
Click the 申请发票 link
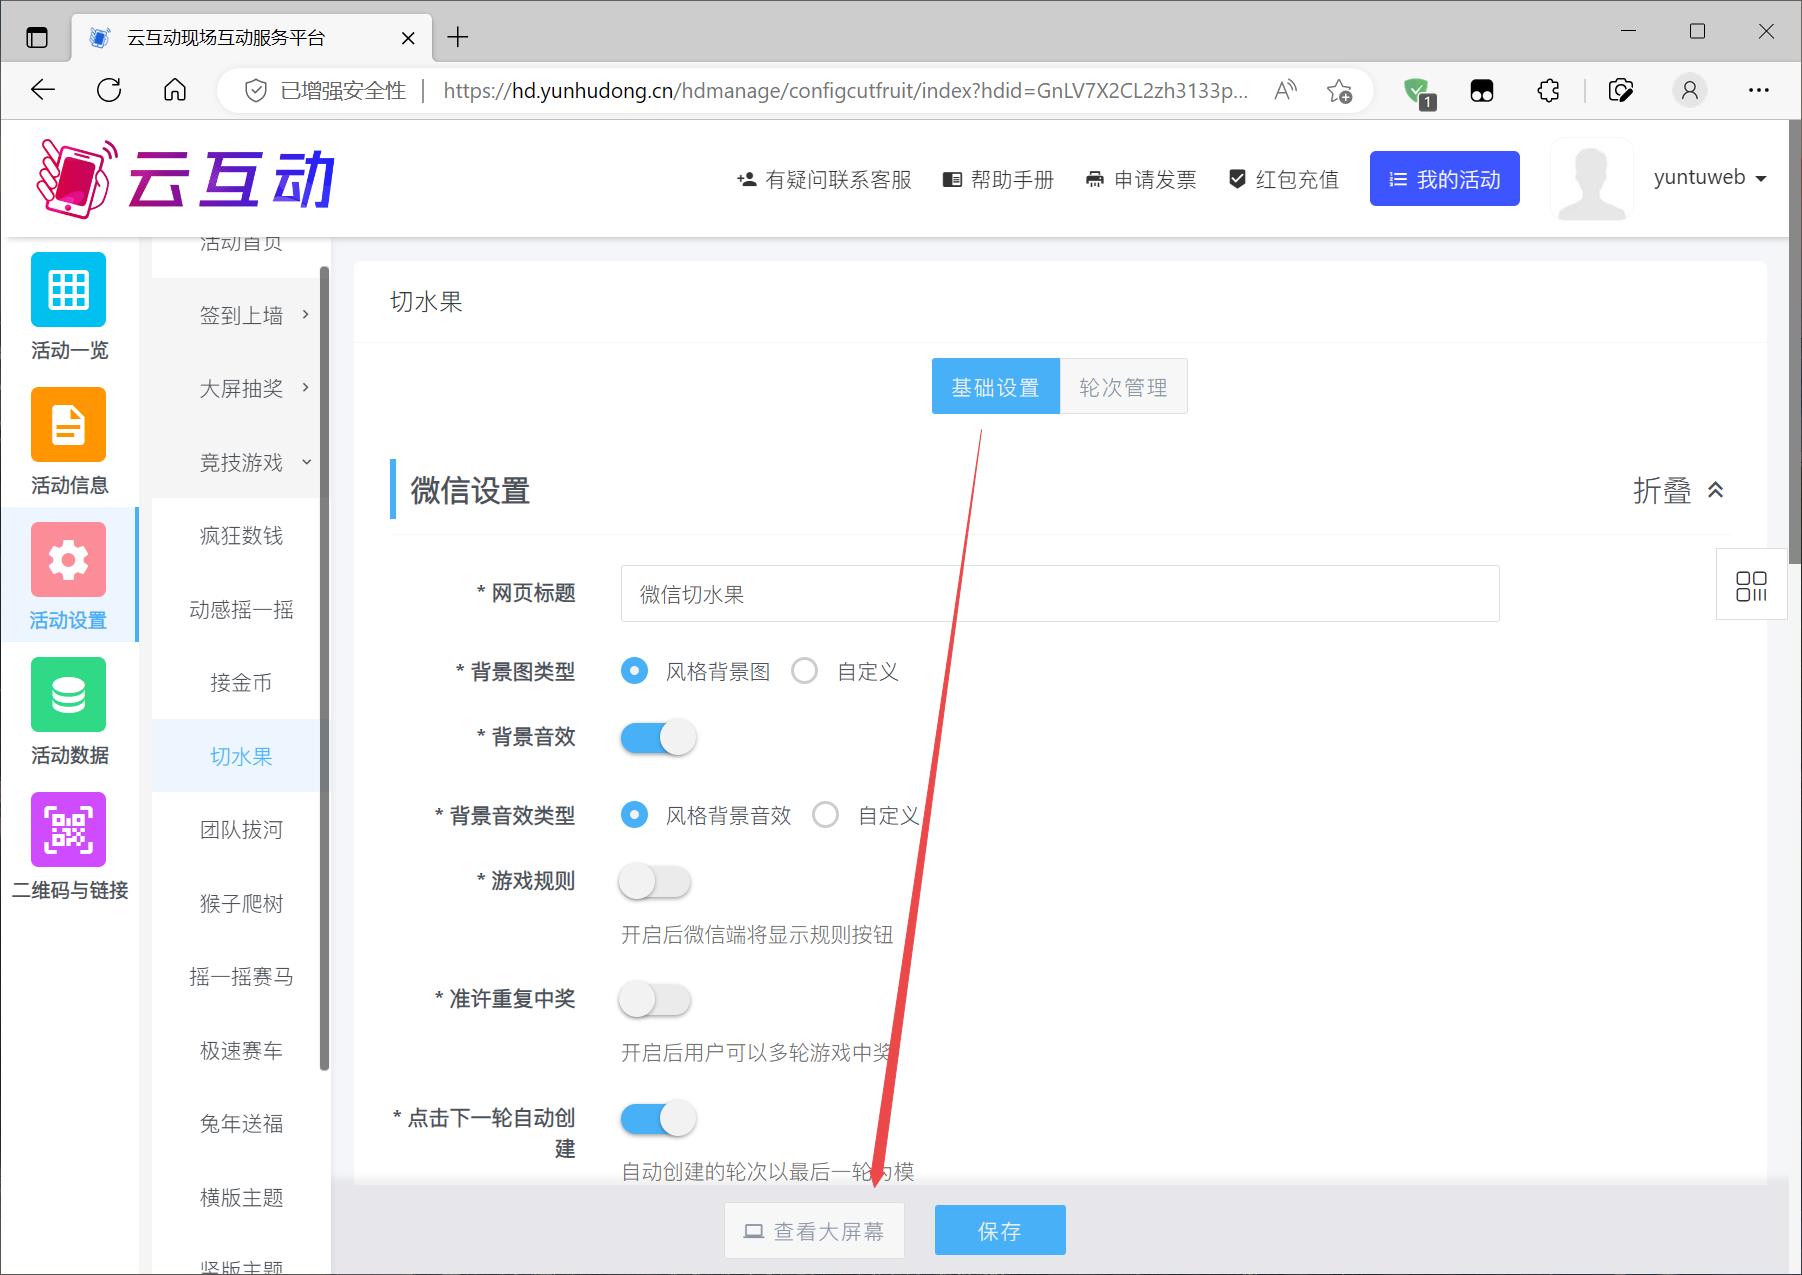pos(1141,179)
